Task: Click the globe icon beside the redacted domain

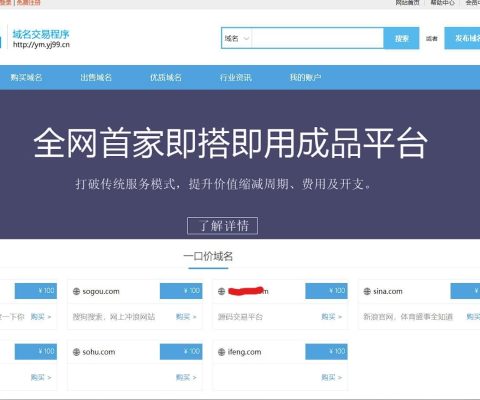Action: pos(221,291)
